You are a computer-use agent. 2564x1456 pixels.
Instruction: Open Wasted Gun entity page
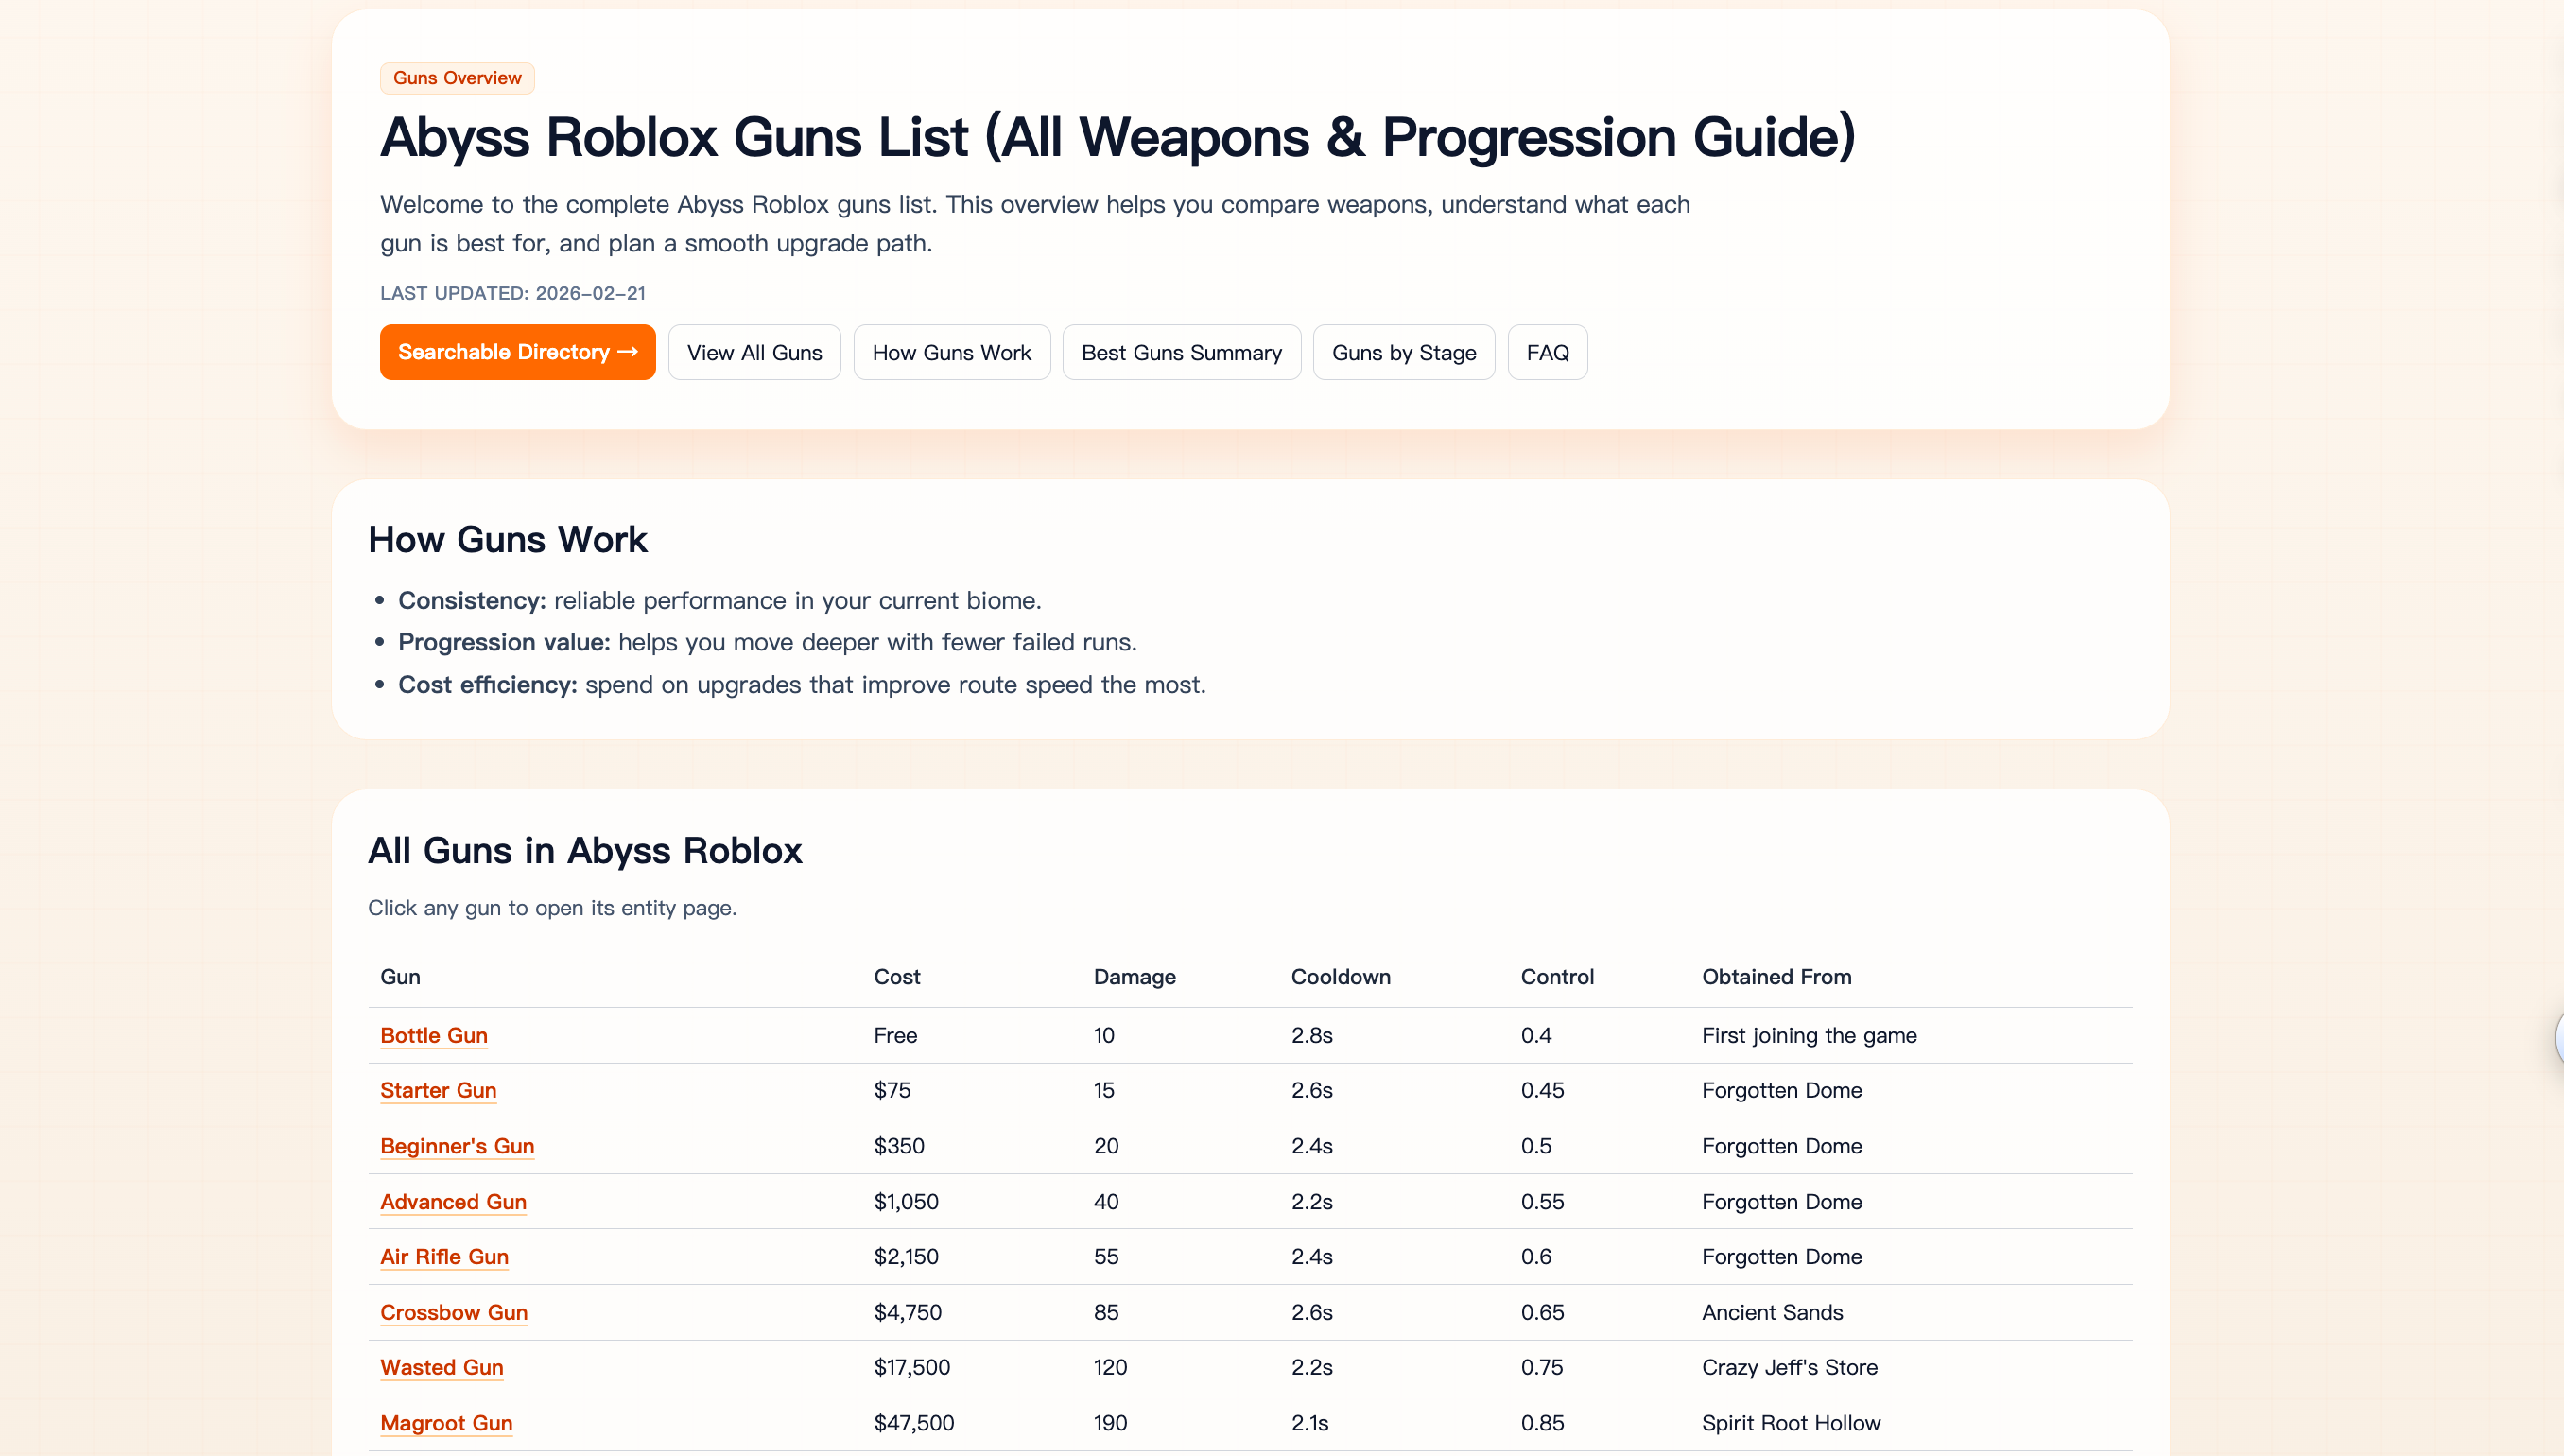pyautogui.click(x=441, y=1368)
